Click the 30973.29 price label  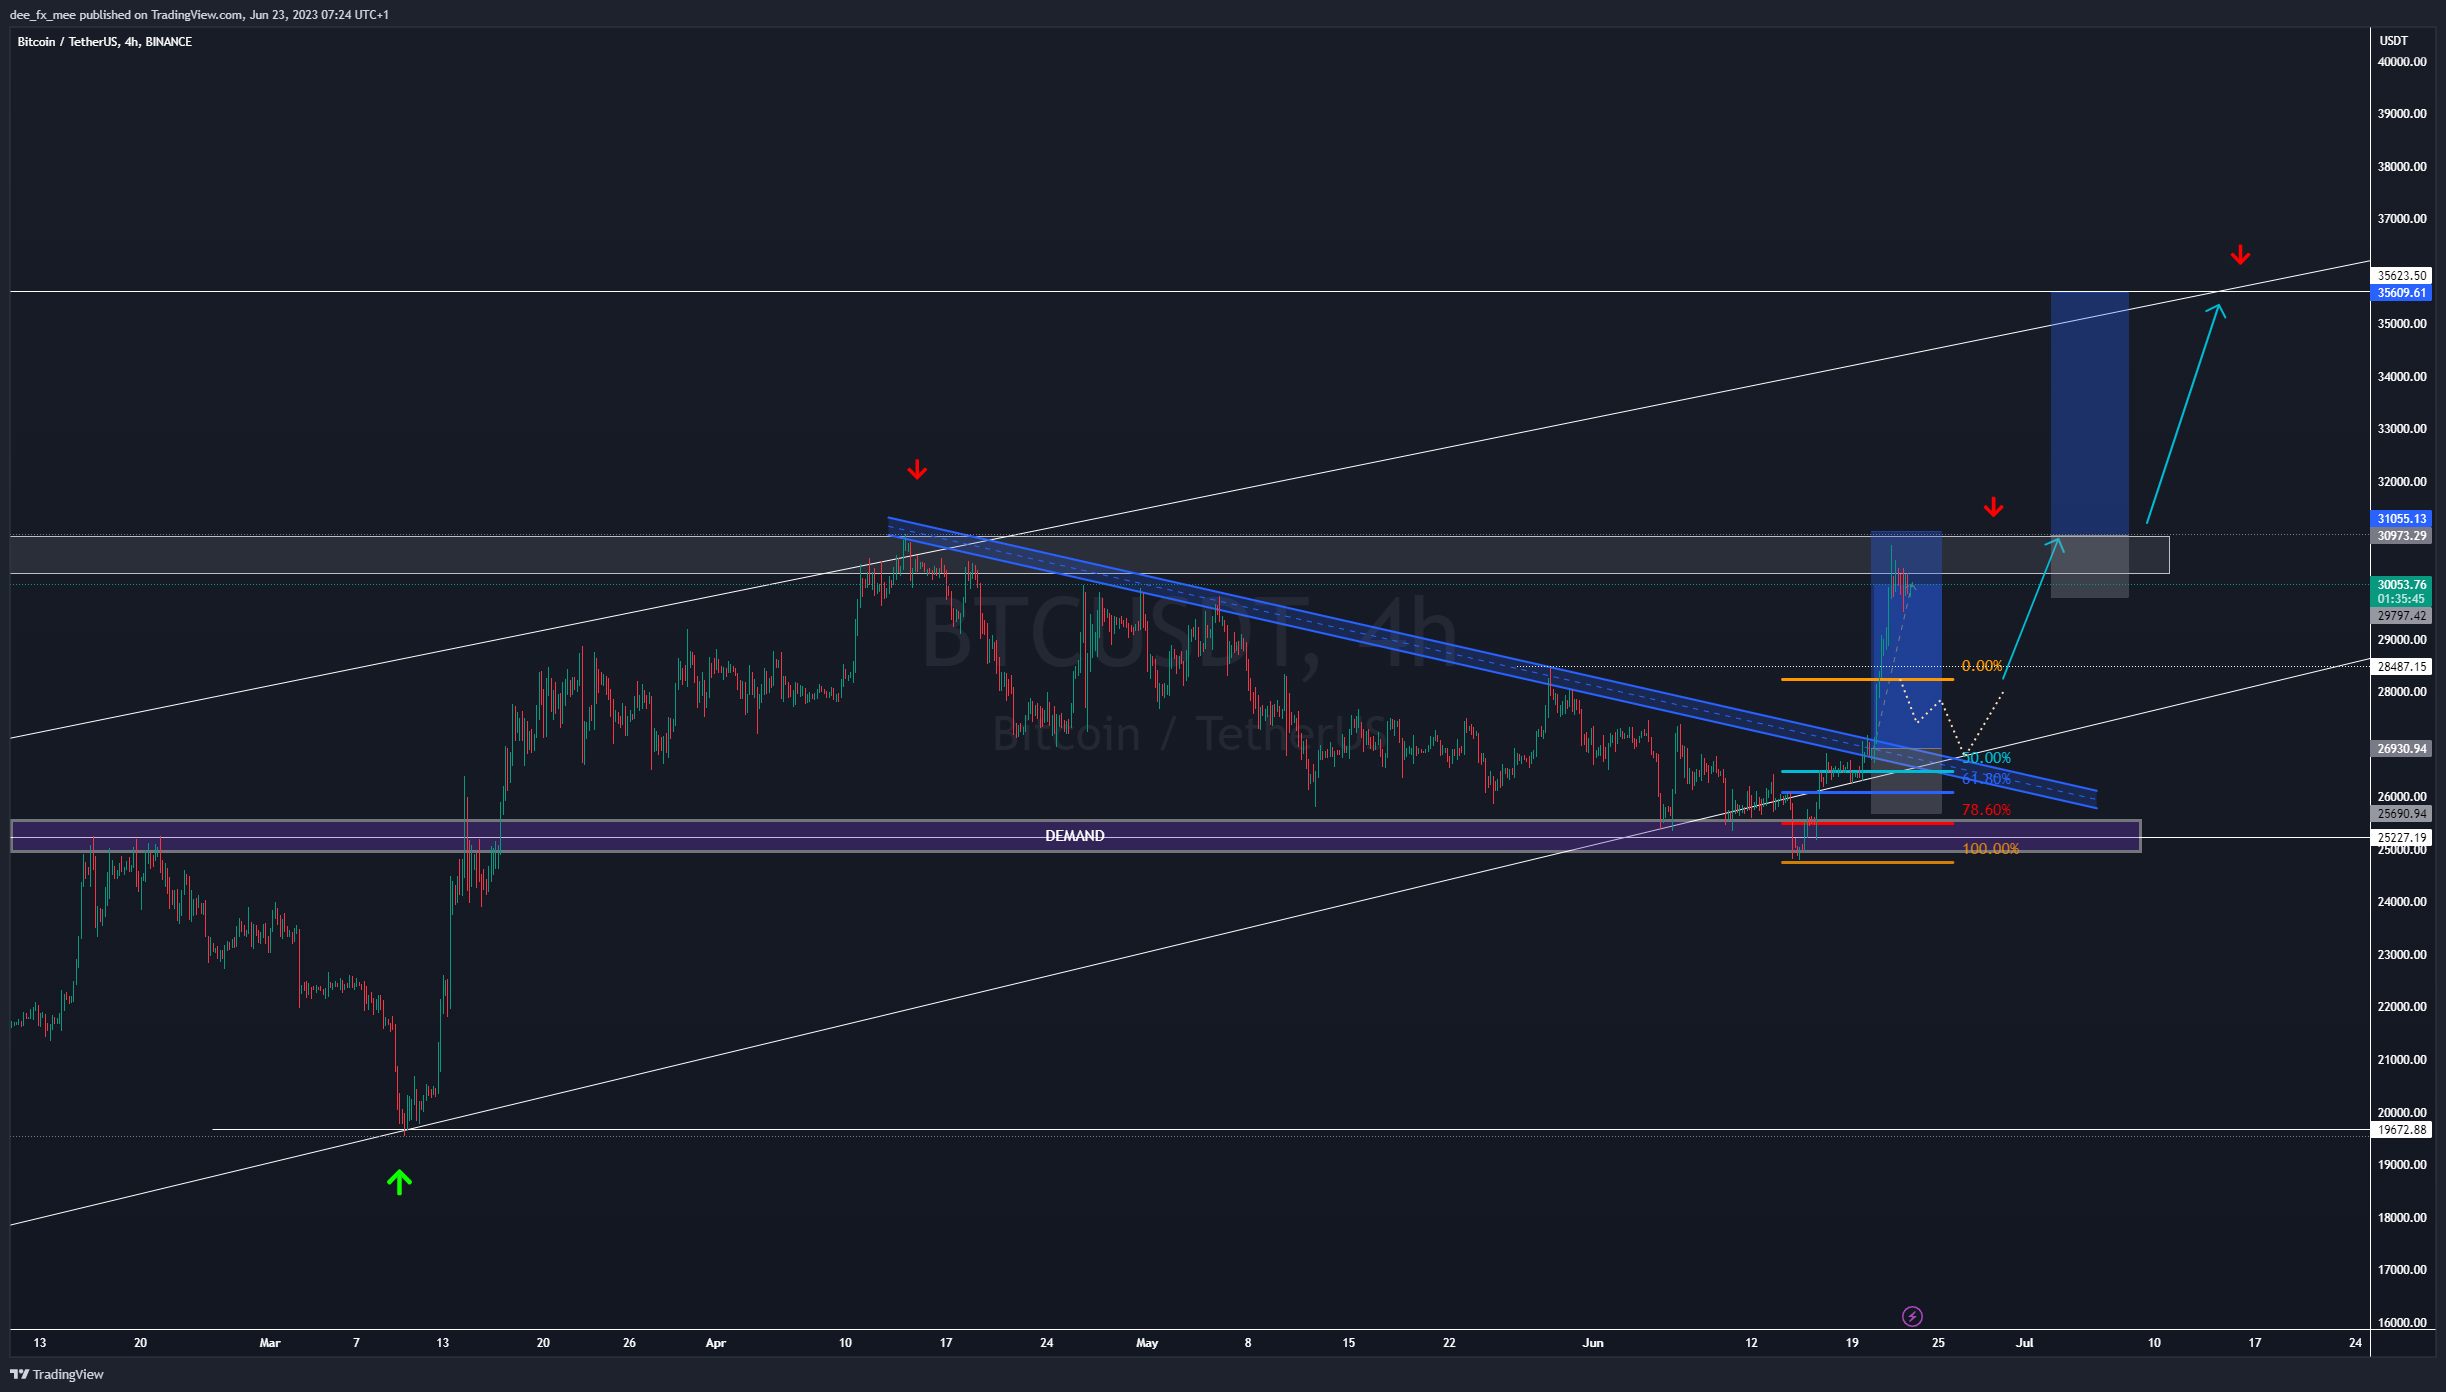(x=2401, y=536)
